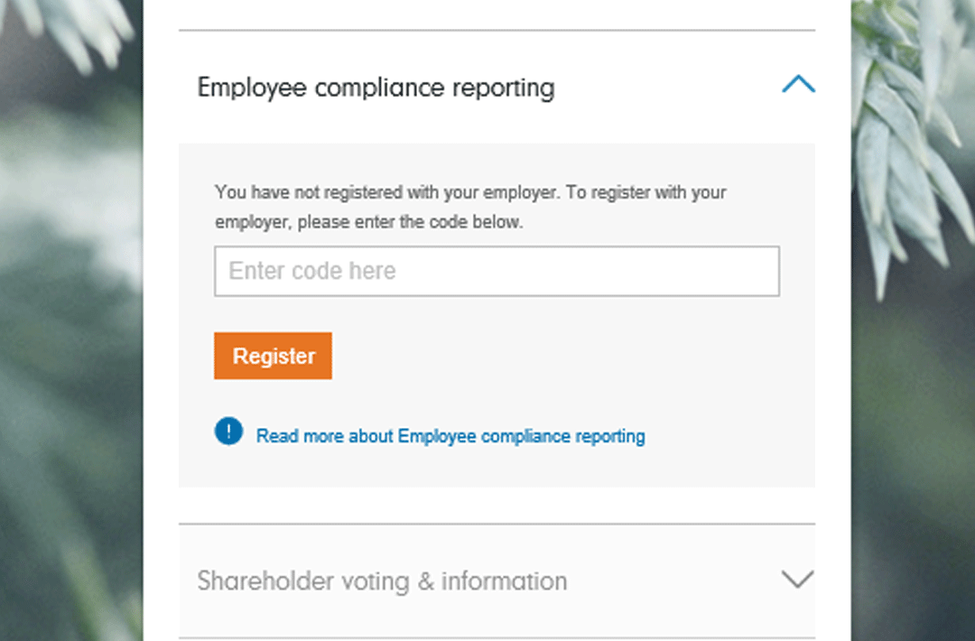Click the blue exclamation info icon
This screenshot has width=975, height=641.
(228, 431)
